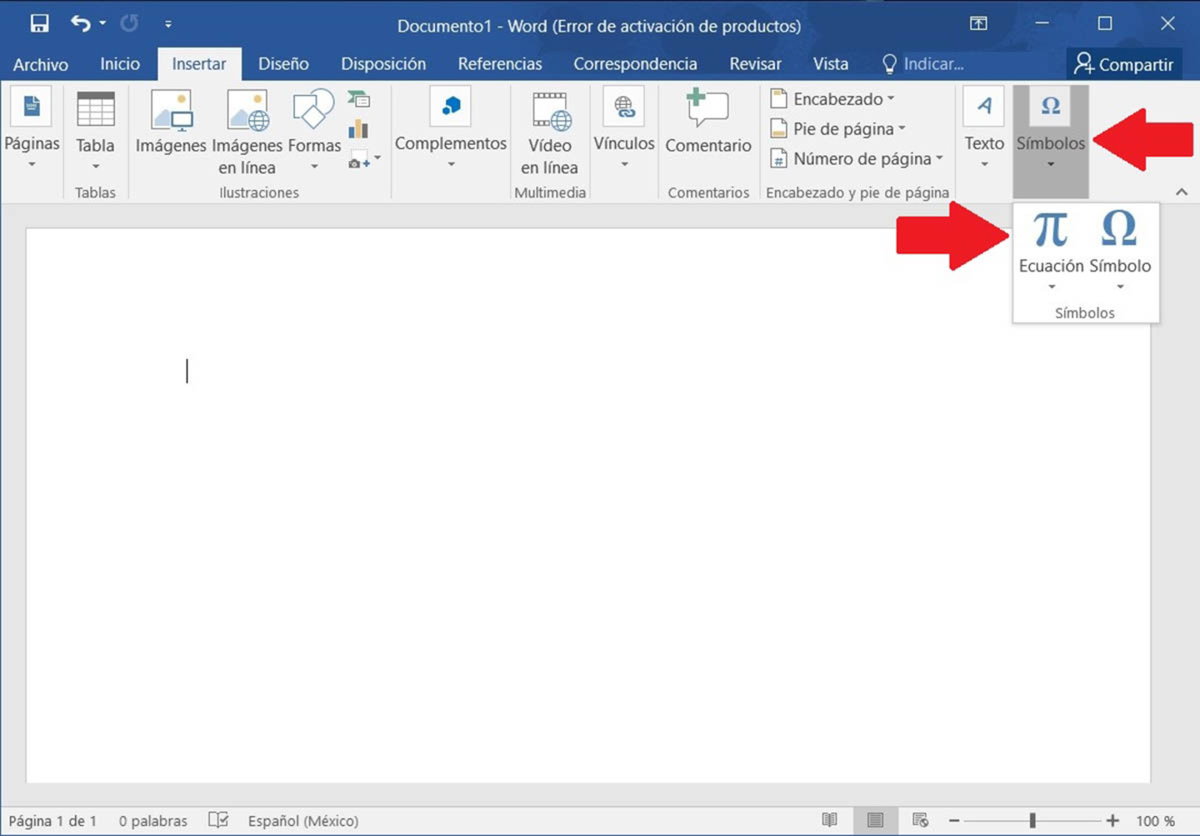Undo the last action
Viewport: 1200px width, 836px height.
pos(82,24)
